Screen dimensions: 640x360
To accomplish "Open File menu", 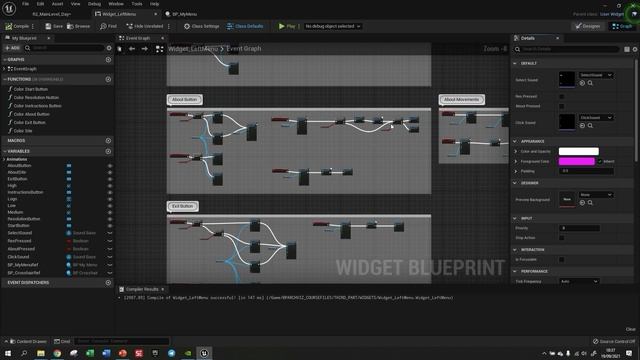I will pos(25,4).
